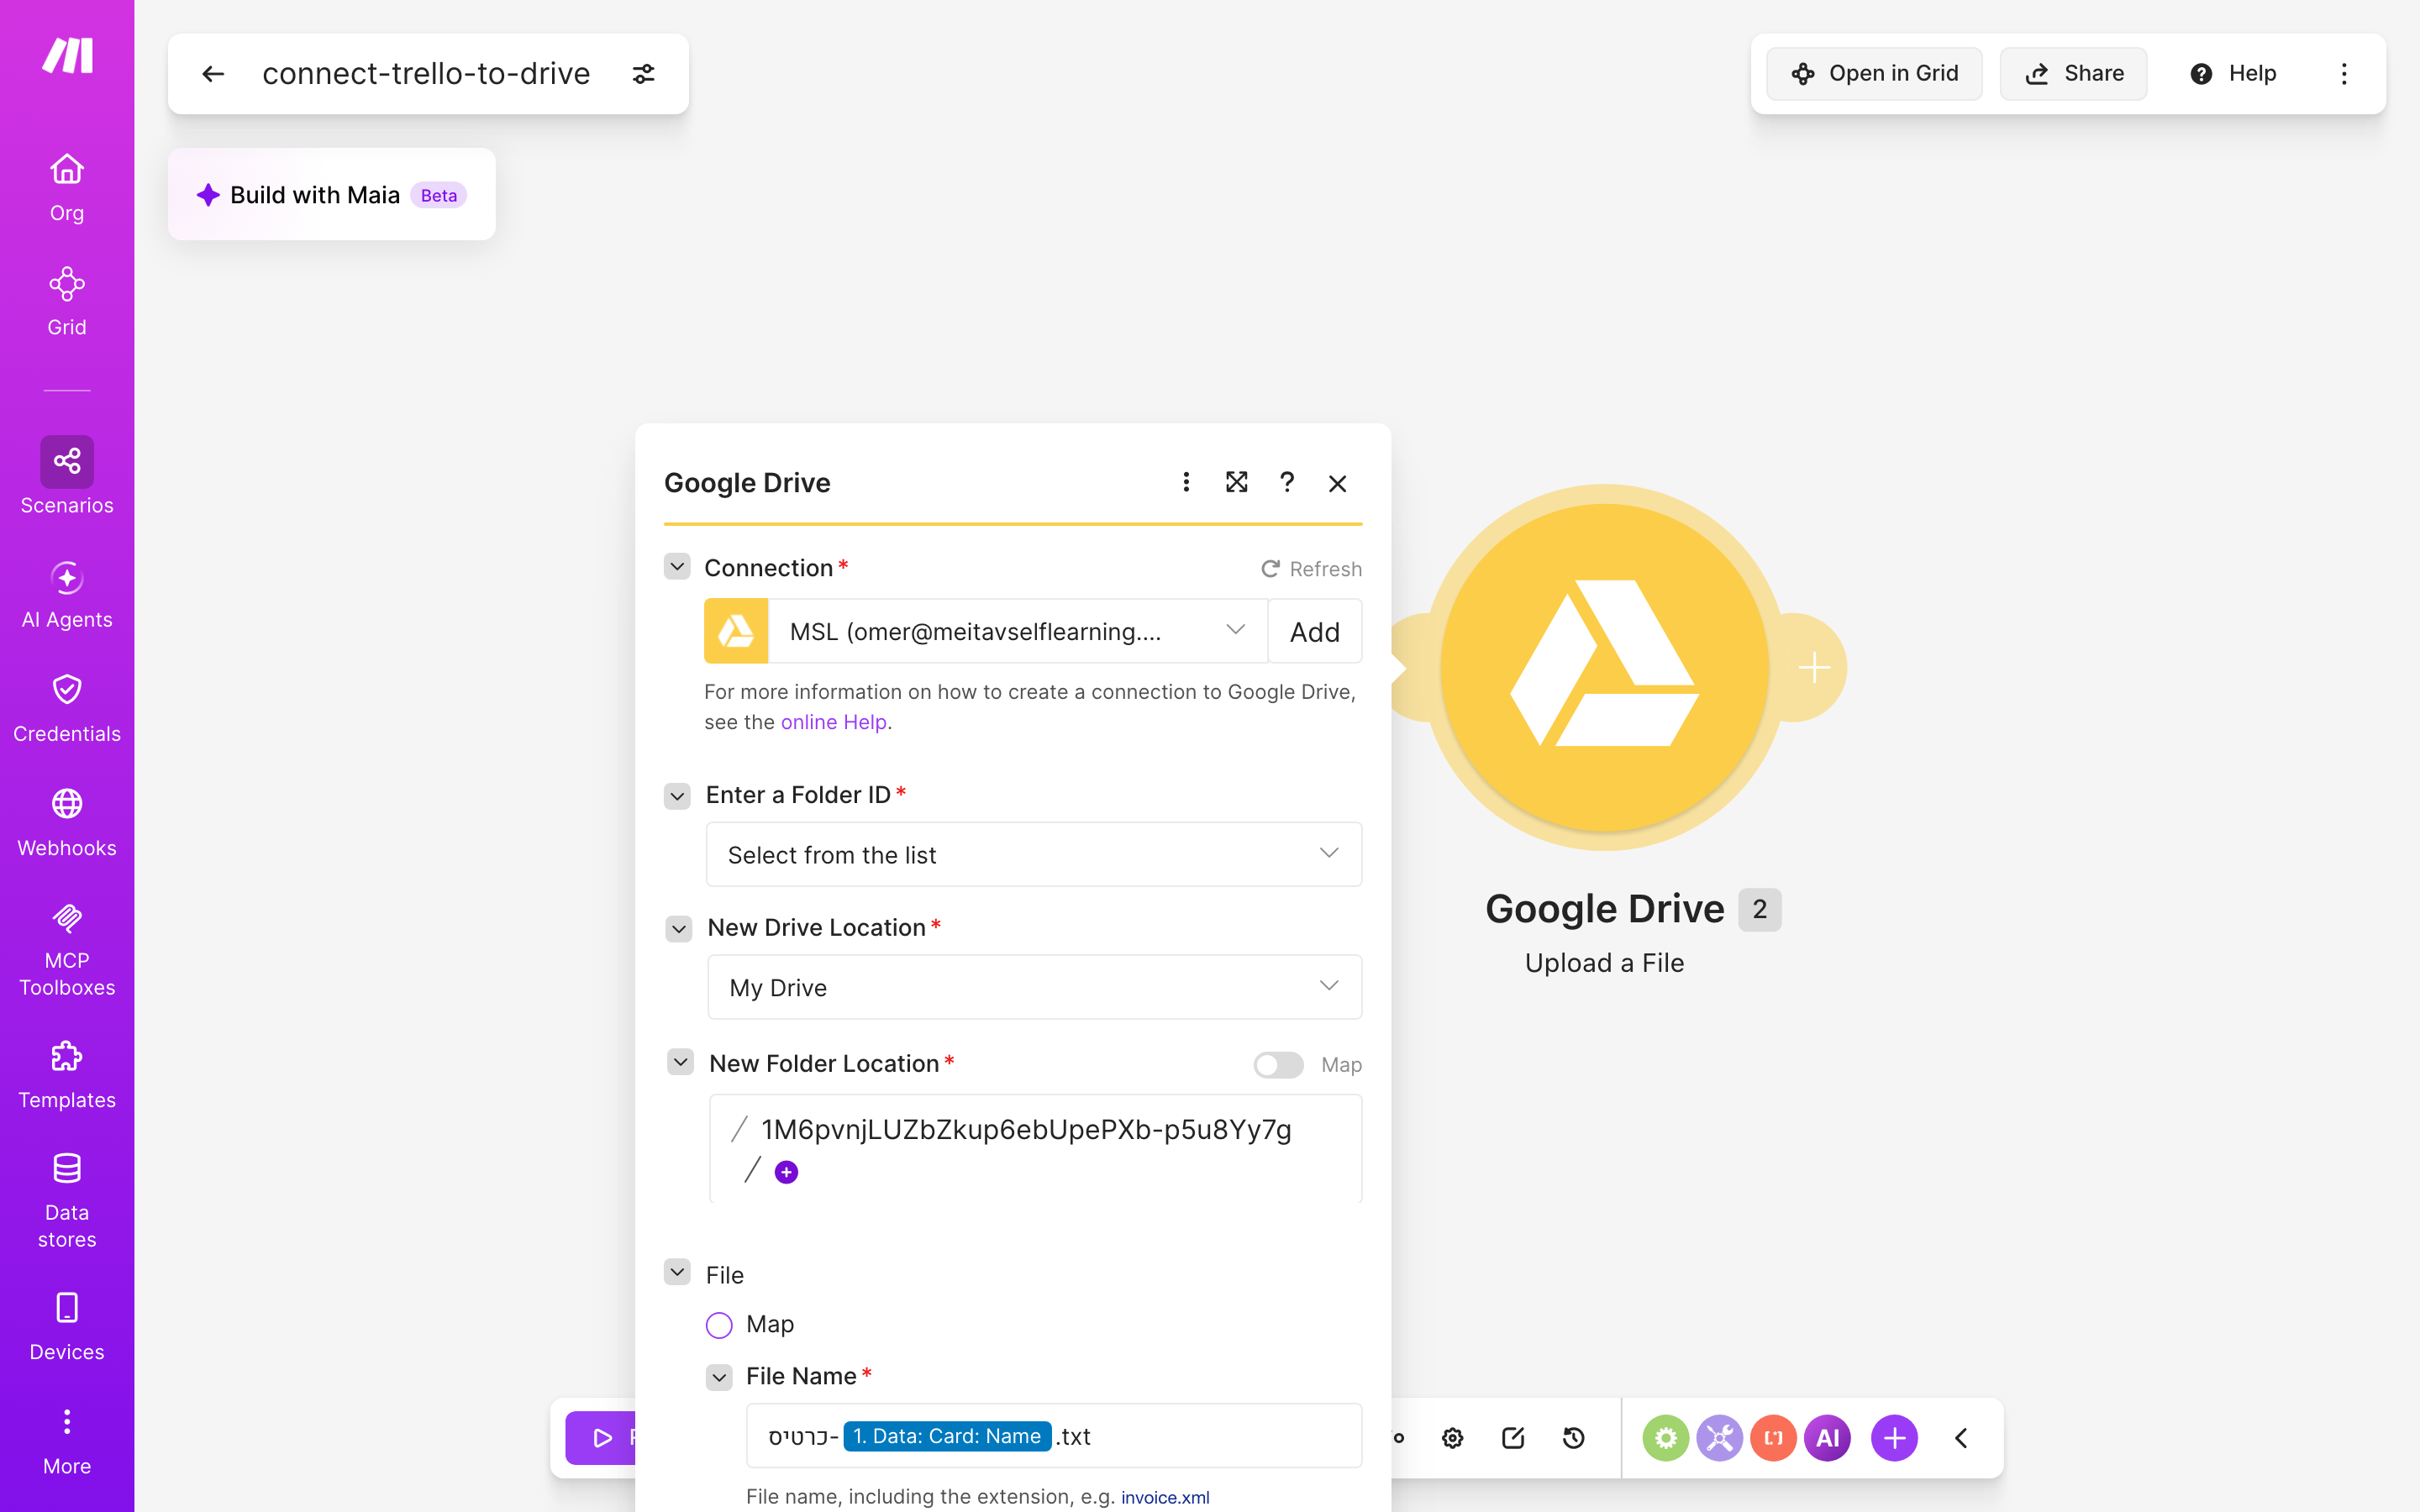Screen dimensions: 2420x1512
Task: Open the history clock icon in the bottom toolbar
Action: (1573, 1438)
